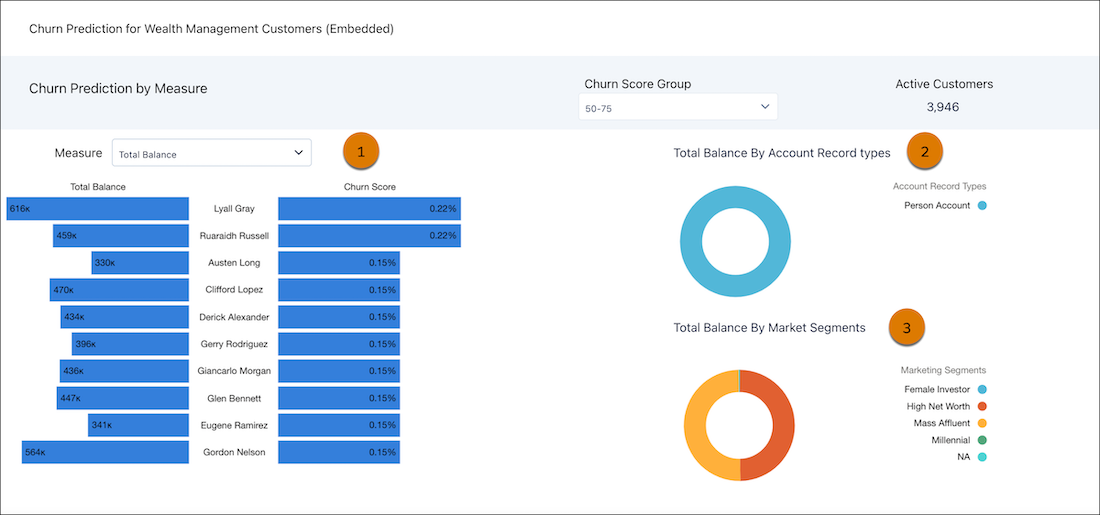Viewport: 1100px width, 515px height.
Task: Open the Measure dropdown showing Total Balance
Action: (211, 152)
